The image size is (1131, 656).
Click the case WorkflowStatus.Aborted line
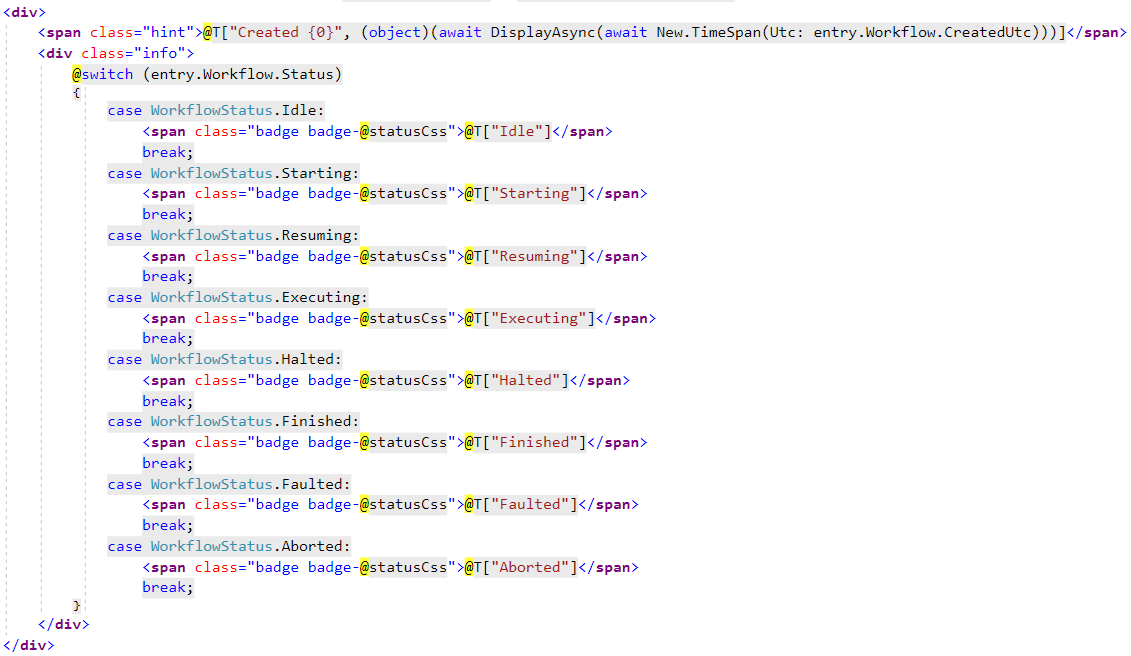point(229,546)
